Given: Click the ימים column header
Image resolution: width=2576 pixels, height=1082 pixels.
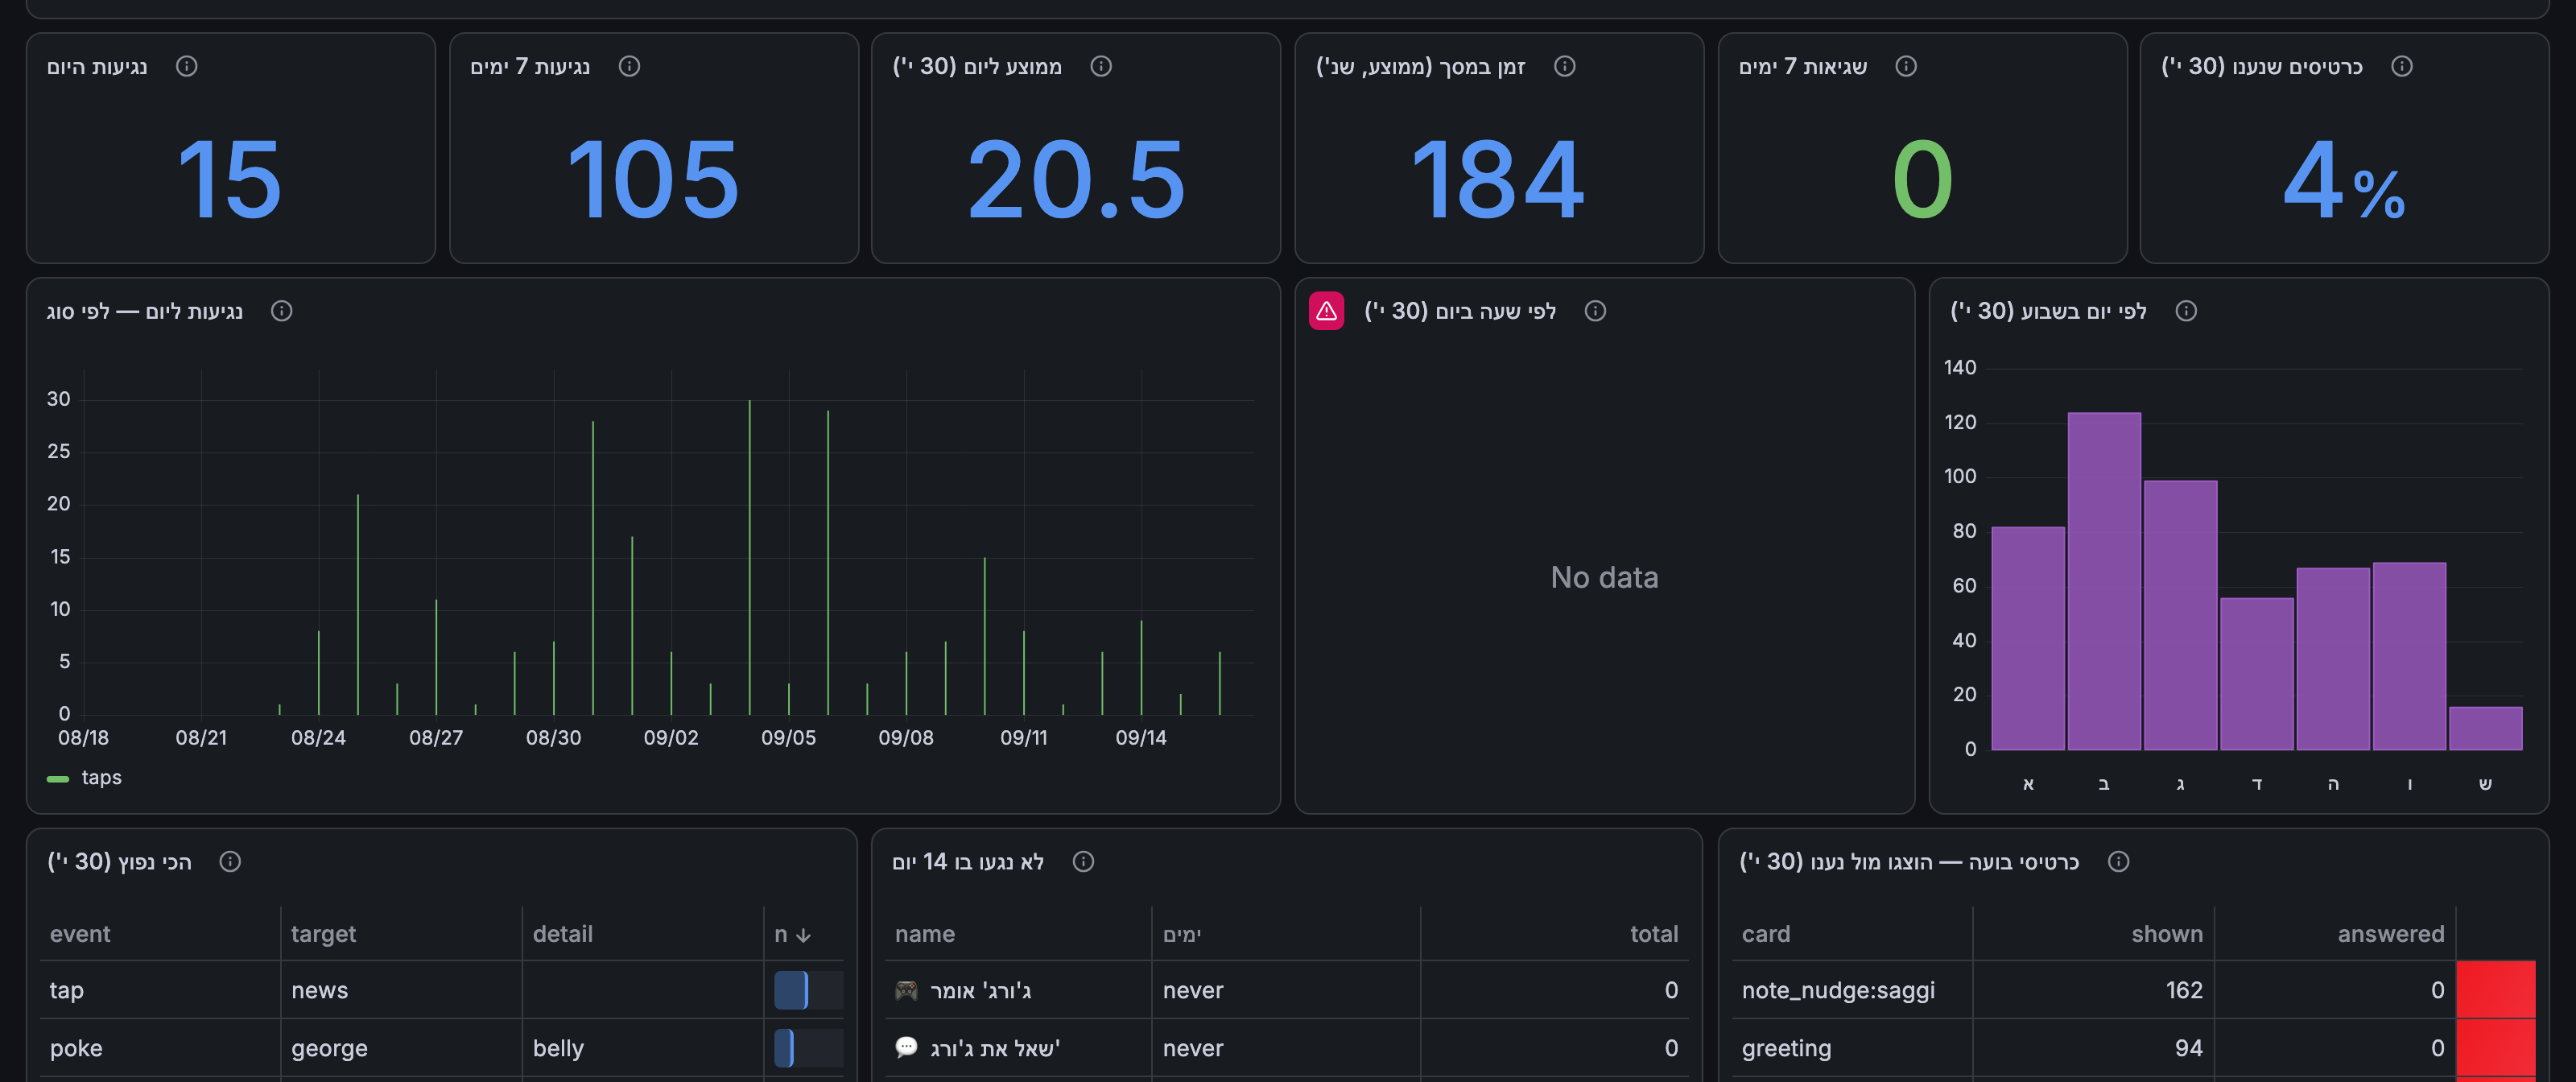Looking at the screenshot, I should (1182, 934).
